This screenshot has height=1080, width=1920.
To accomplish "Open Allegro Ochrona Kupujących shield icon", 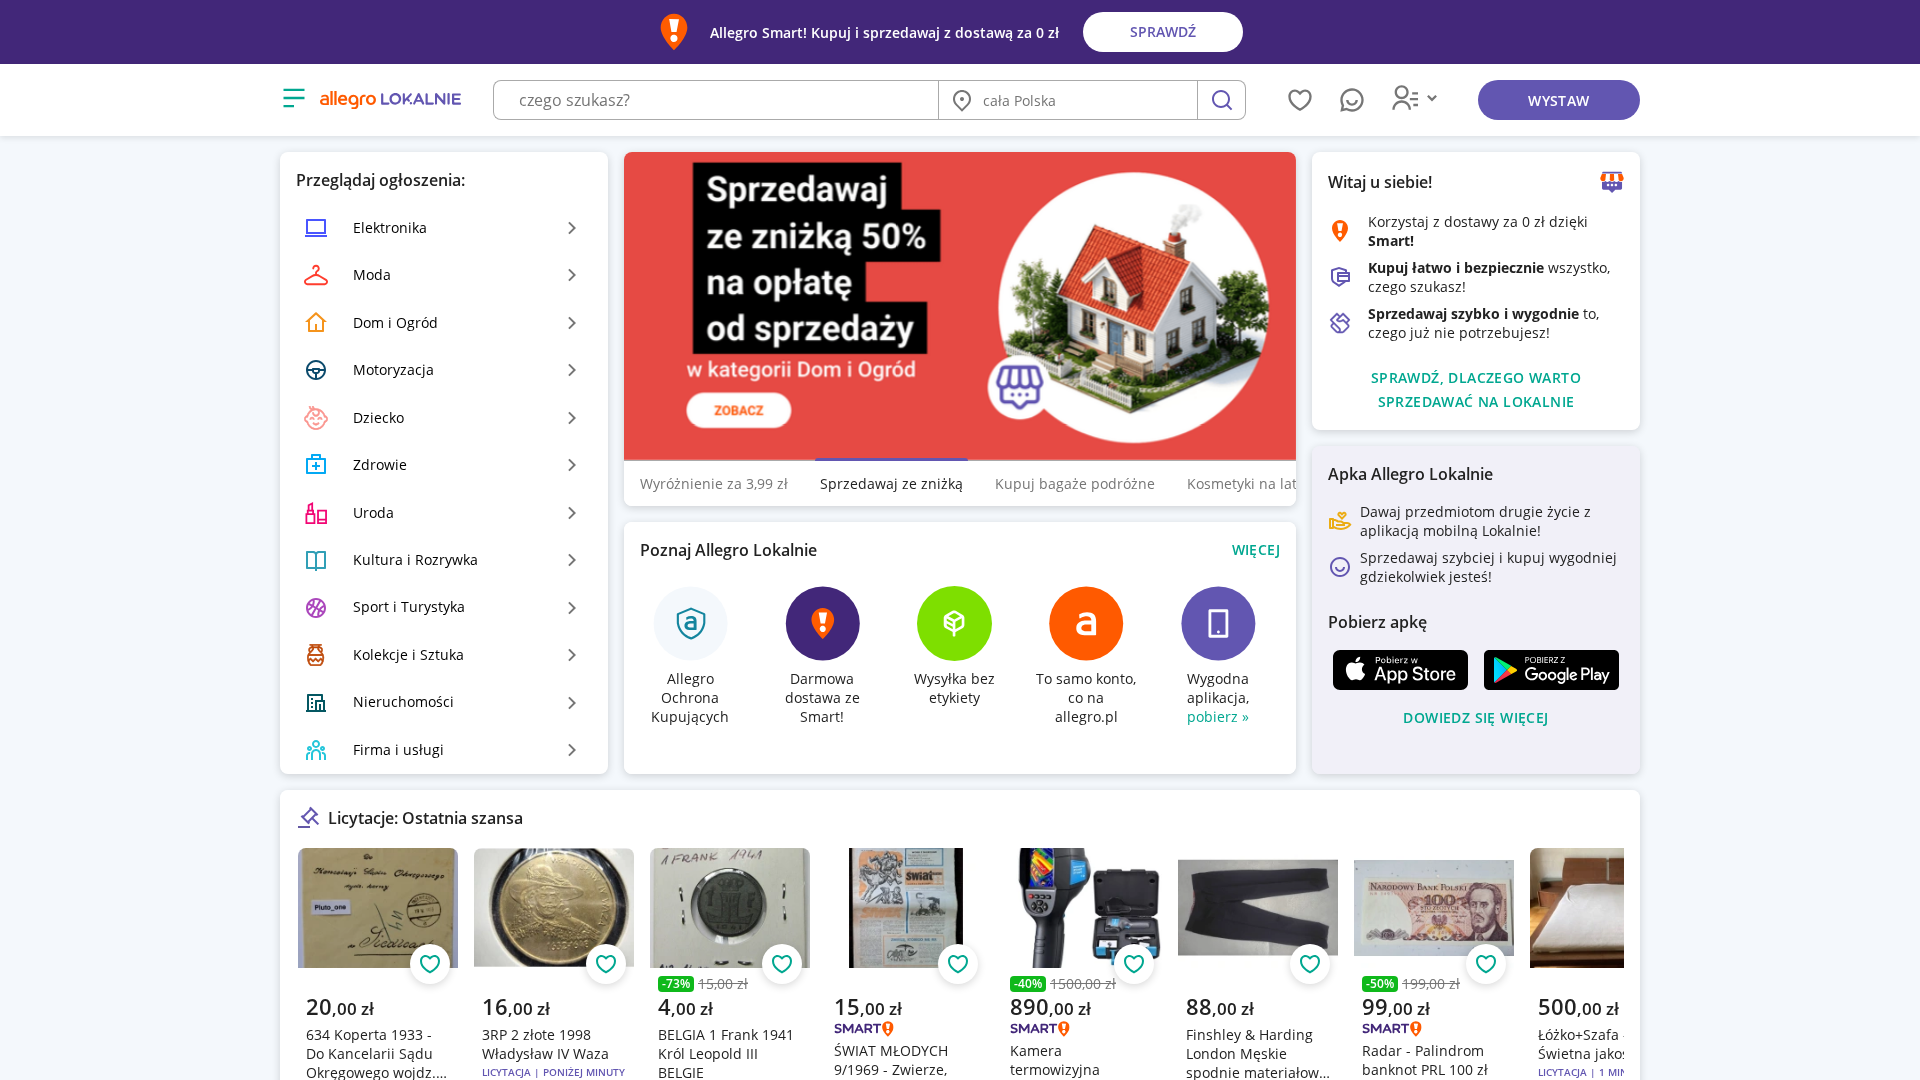I will click(x=691, y=623).
